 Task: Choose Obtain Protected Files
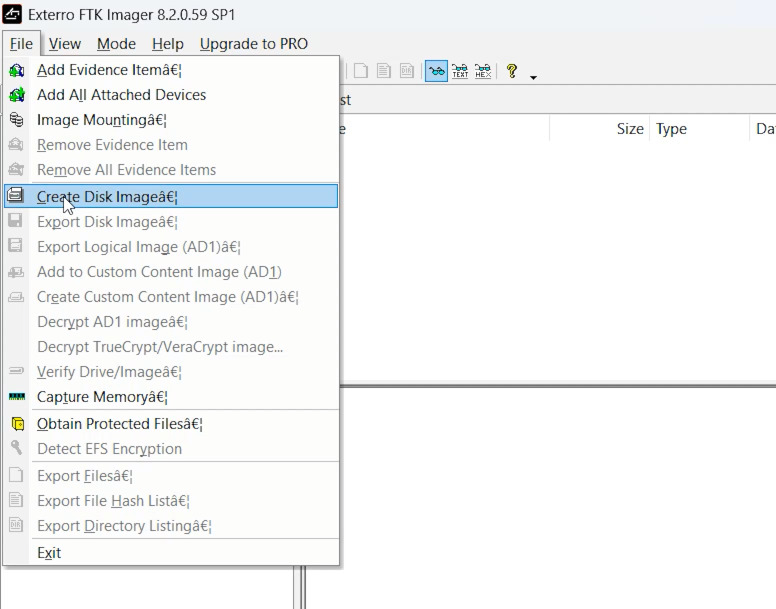(171, 424)
